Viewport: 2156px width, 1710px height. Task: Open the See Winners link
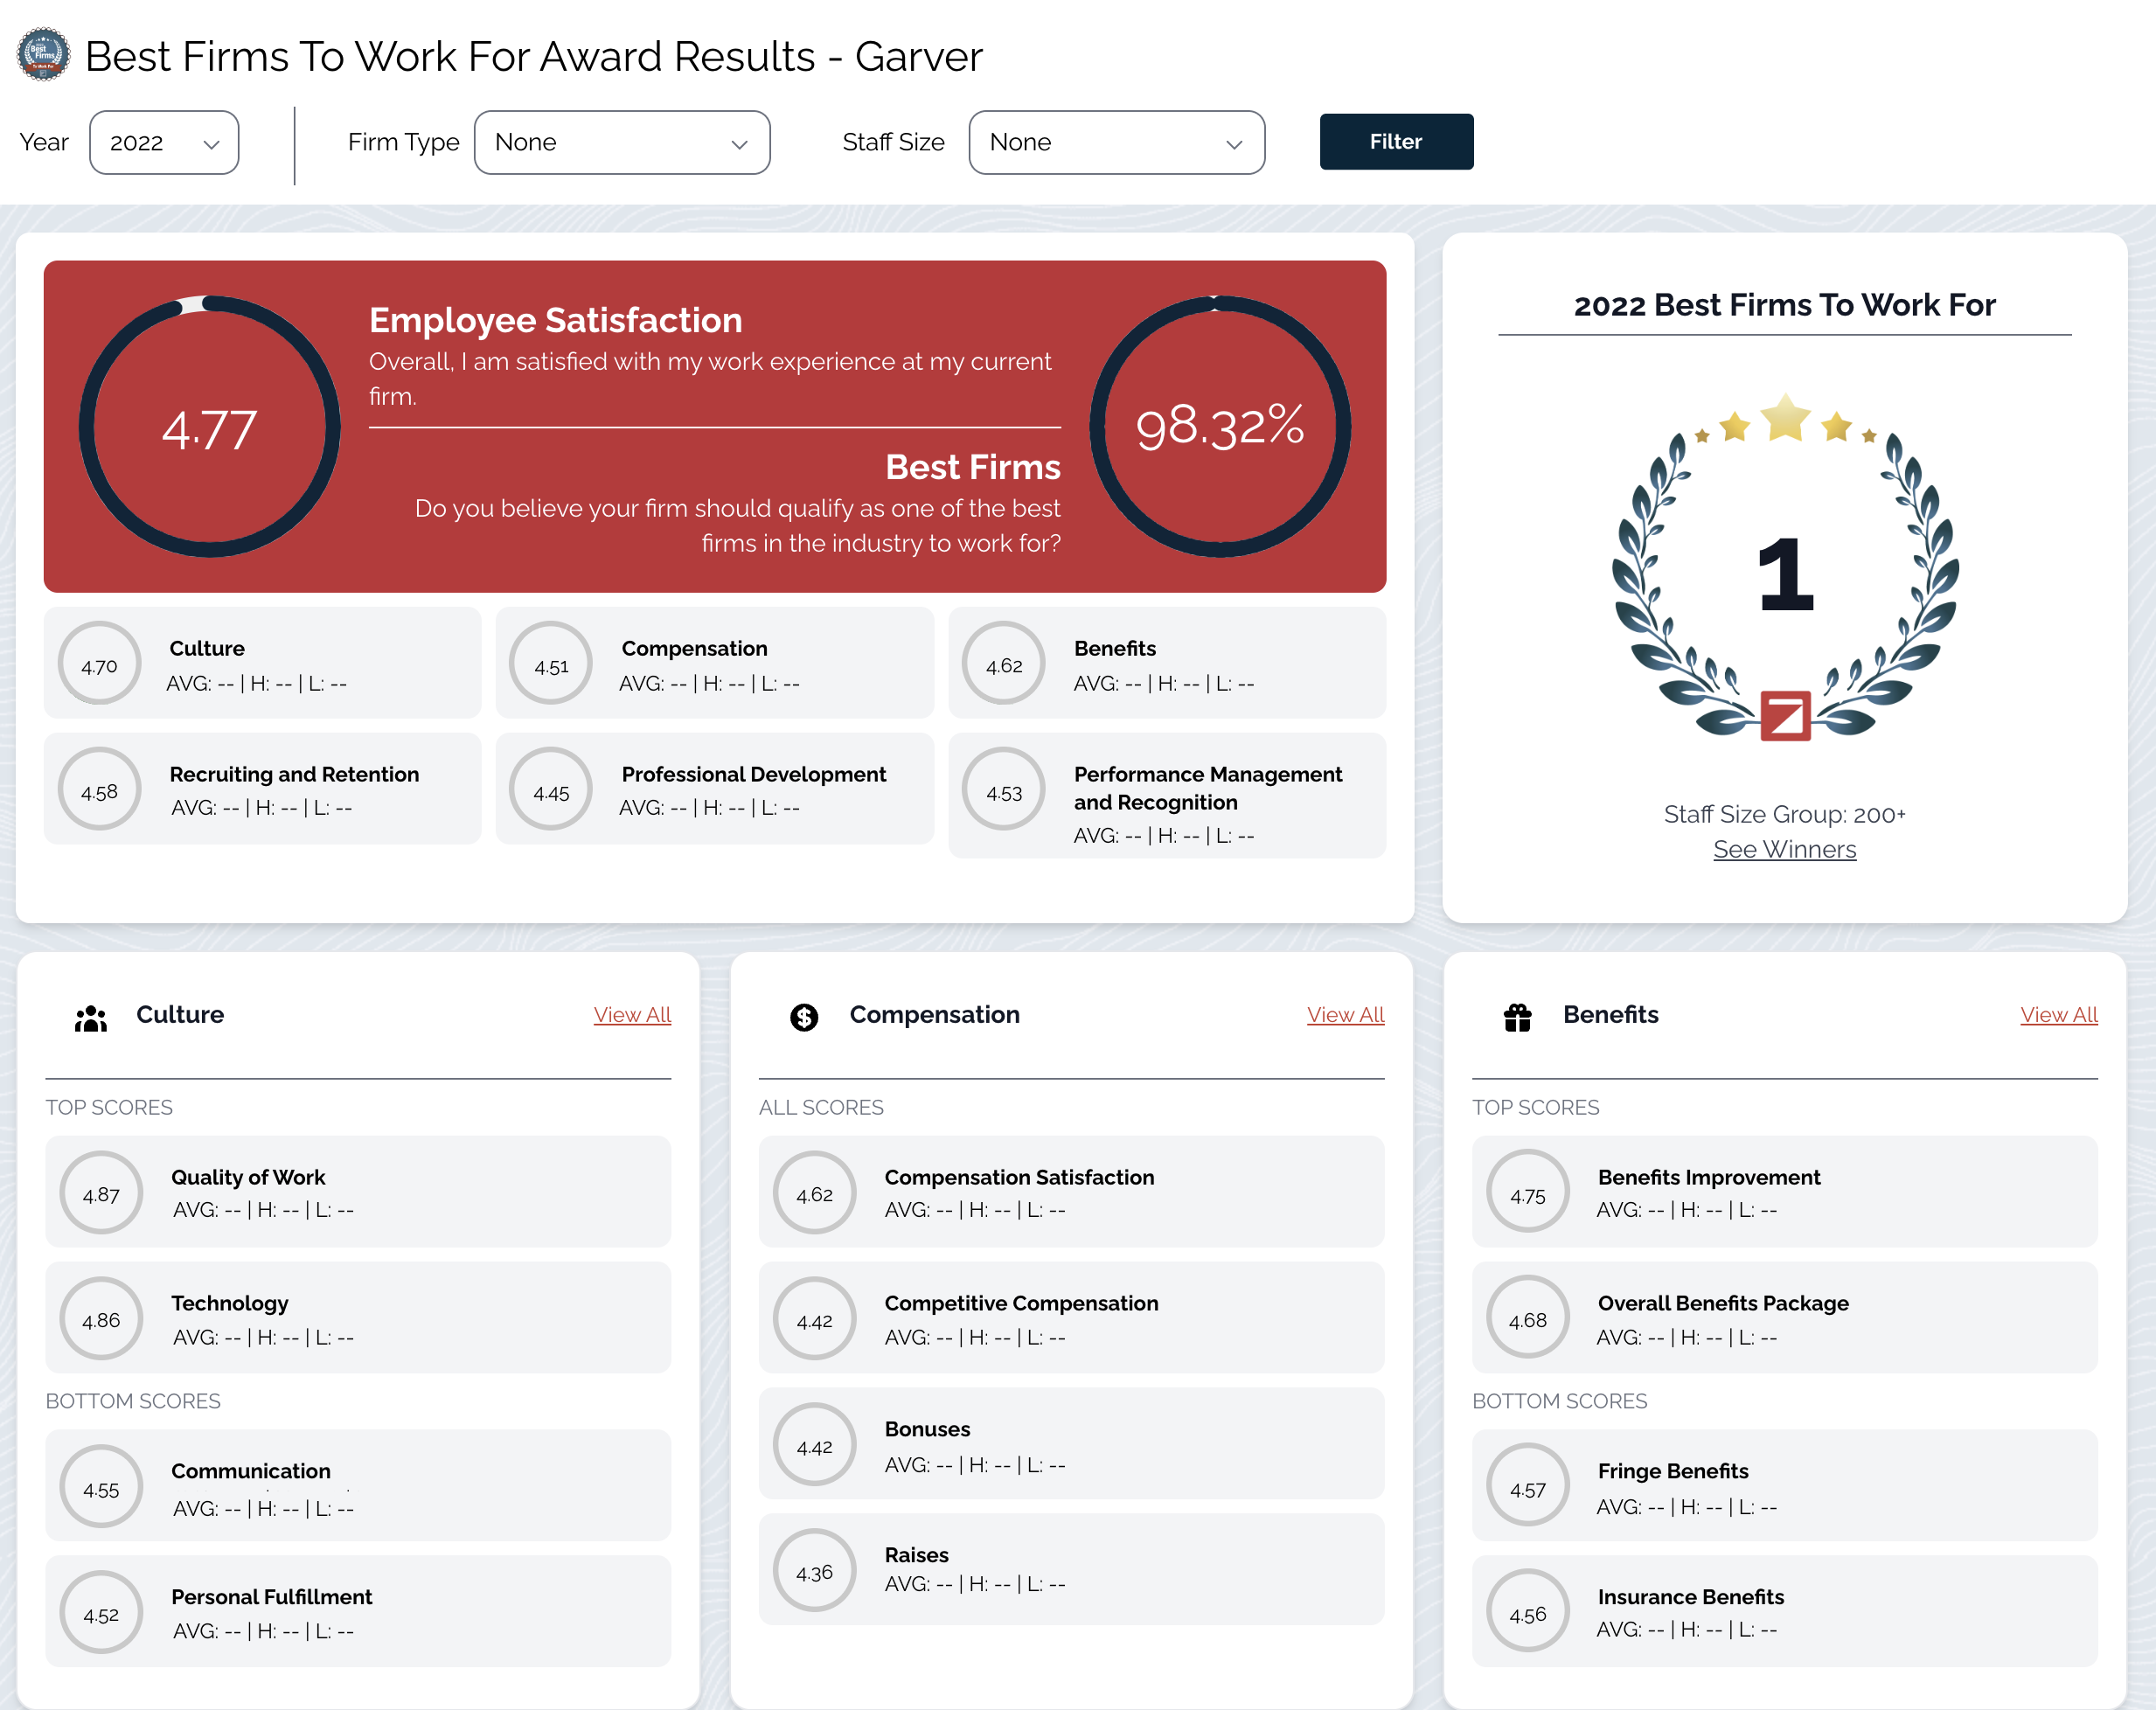(1784, 849)
